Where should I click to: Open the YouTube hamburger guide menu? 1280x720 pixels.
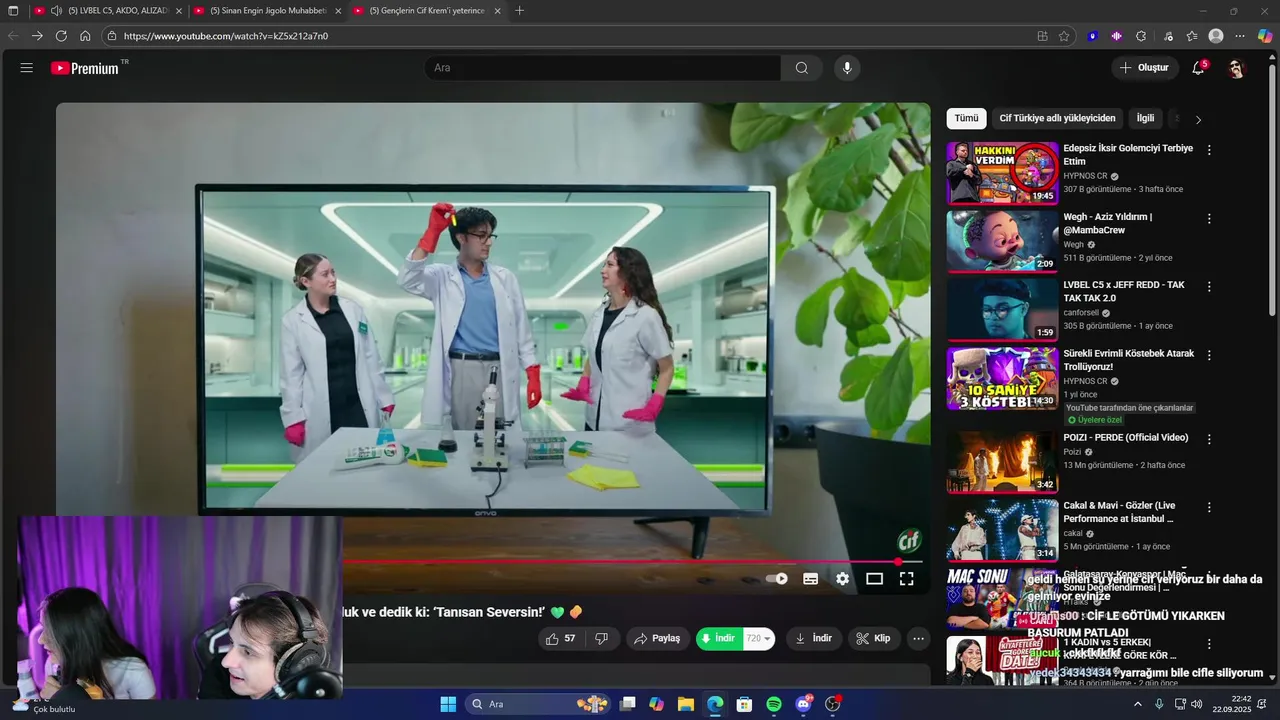[x=27, y=68]
